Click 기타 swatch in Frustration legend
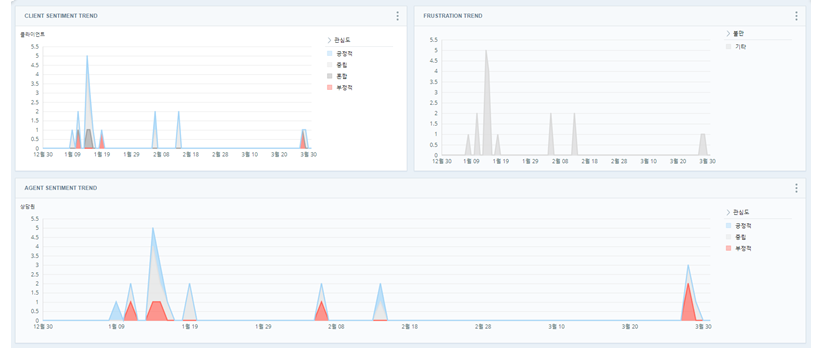The width and height of the screenshot is (823, 360). pyautogui.click(x=729, y=47)
